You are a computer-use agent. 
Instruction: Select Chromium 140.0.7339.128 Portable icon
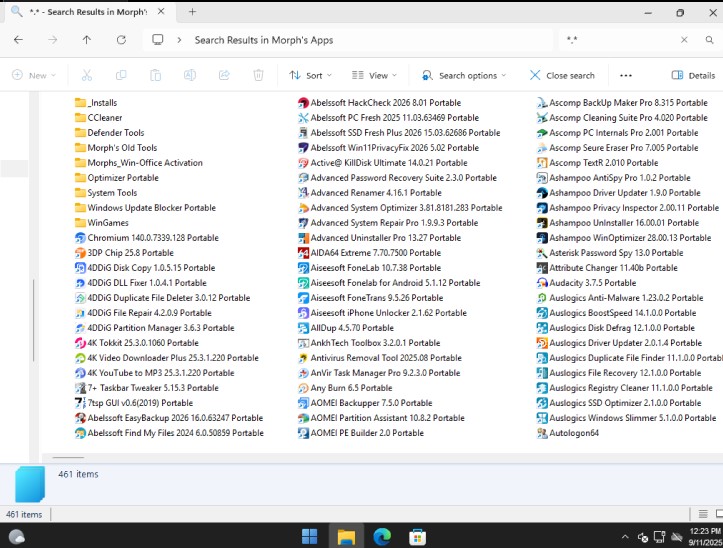[80, 238]
